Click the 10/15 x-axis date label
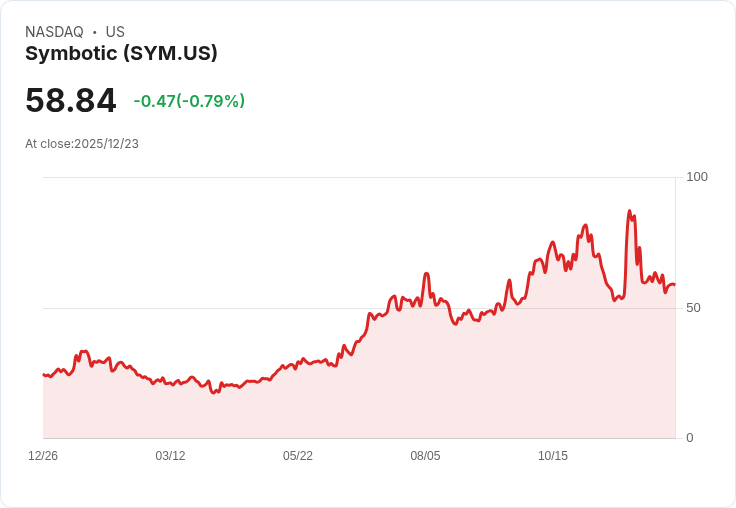Image resolution: width=736 pixels, height=508 pixels. [553, 456]
